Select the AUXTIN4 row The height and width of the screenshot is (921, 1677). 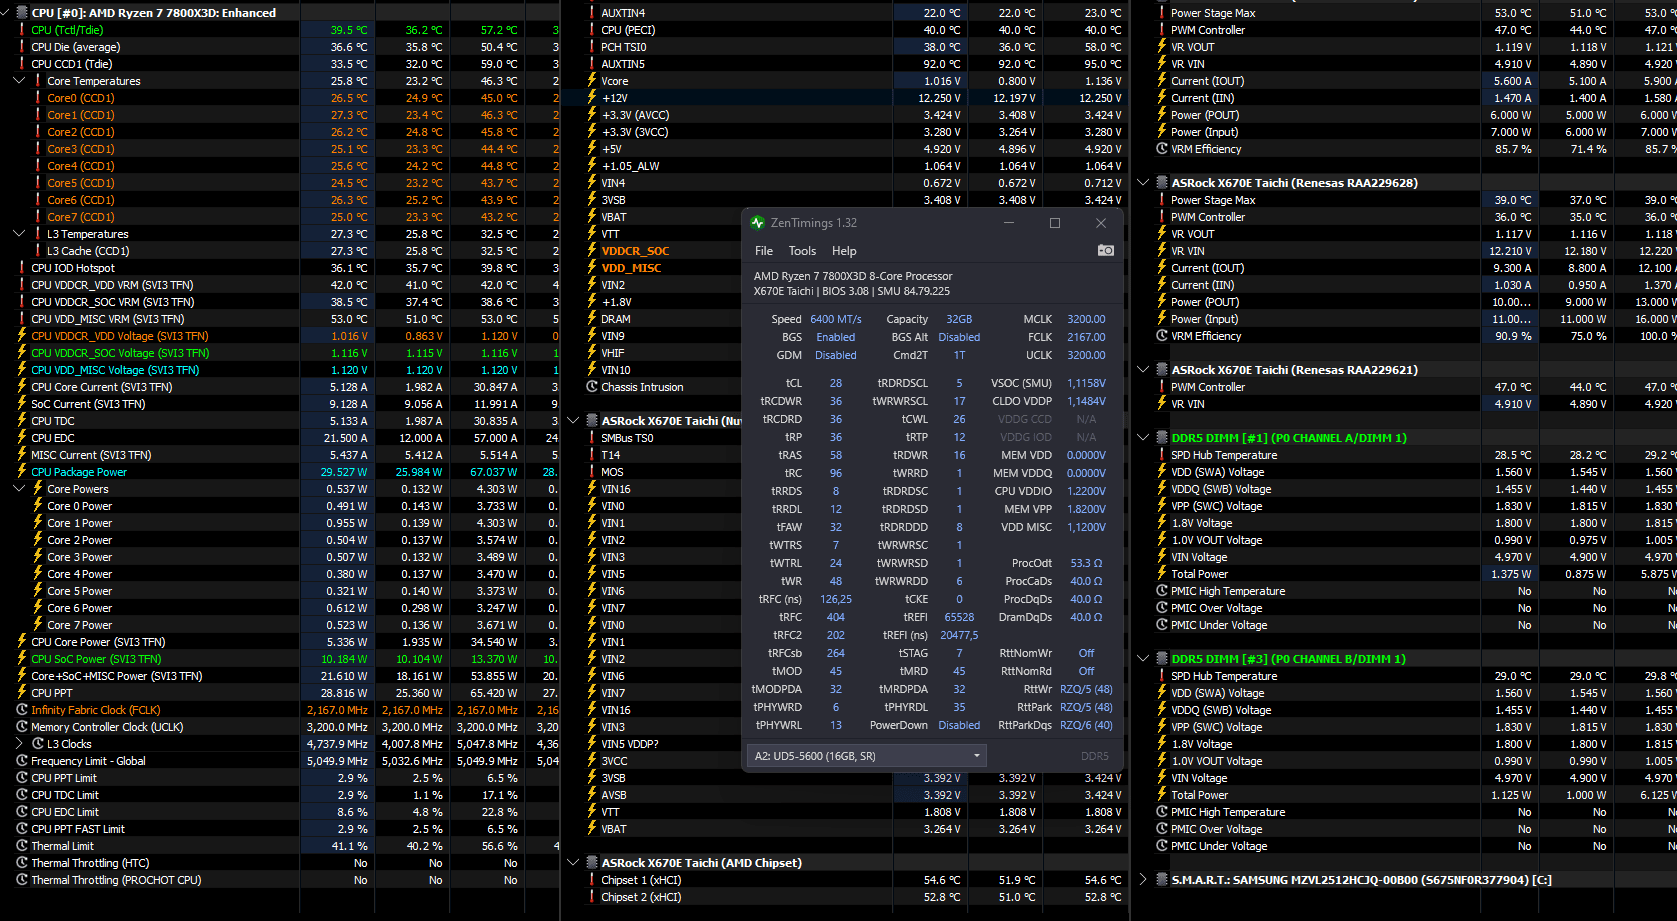coord(846,13)
